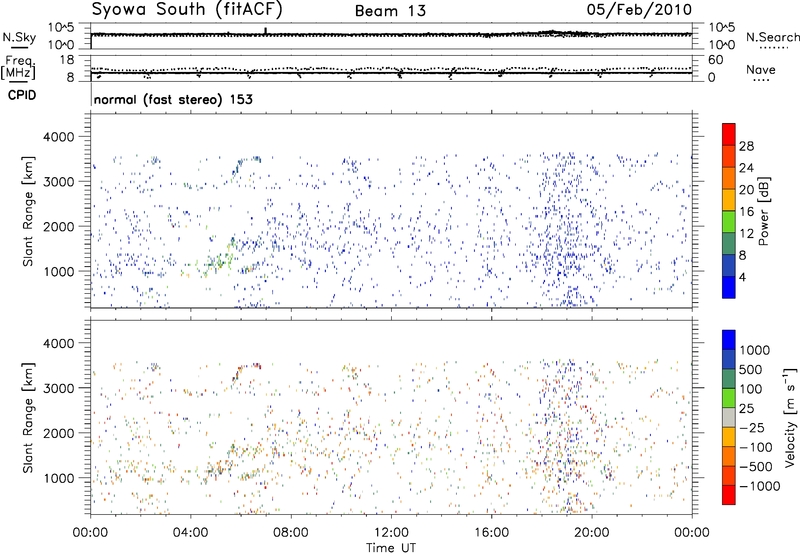Click the blue top segment of Velocity colorbar
Viewport: 800px width, 554px height.
click(729, 340)
